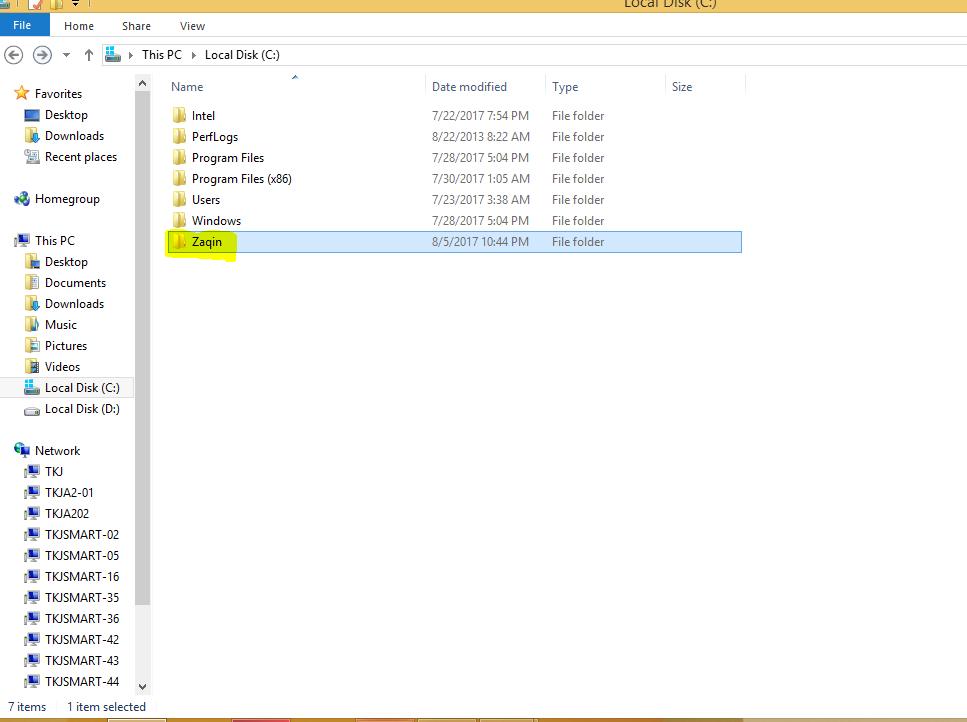The height and width of the screenshot is (722, 967).
Task: Click navigation pane scrollbar up arrow
Action: 142,83
